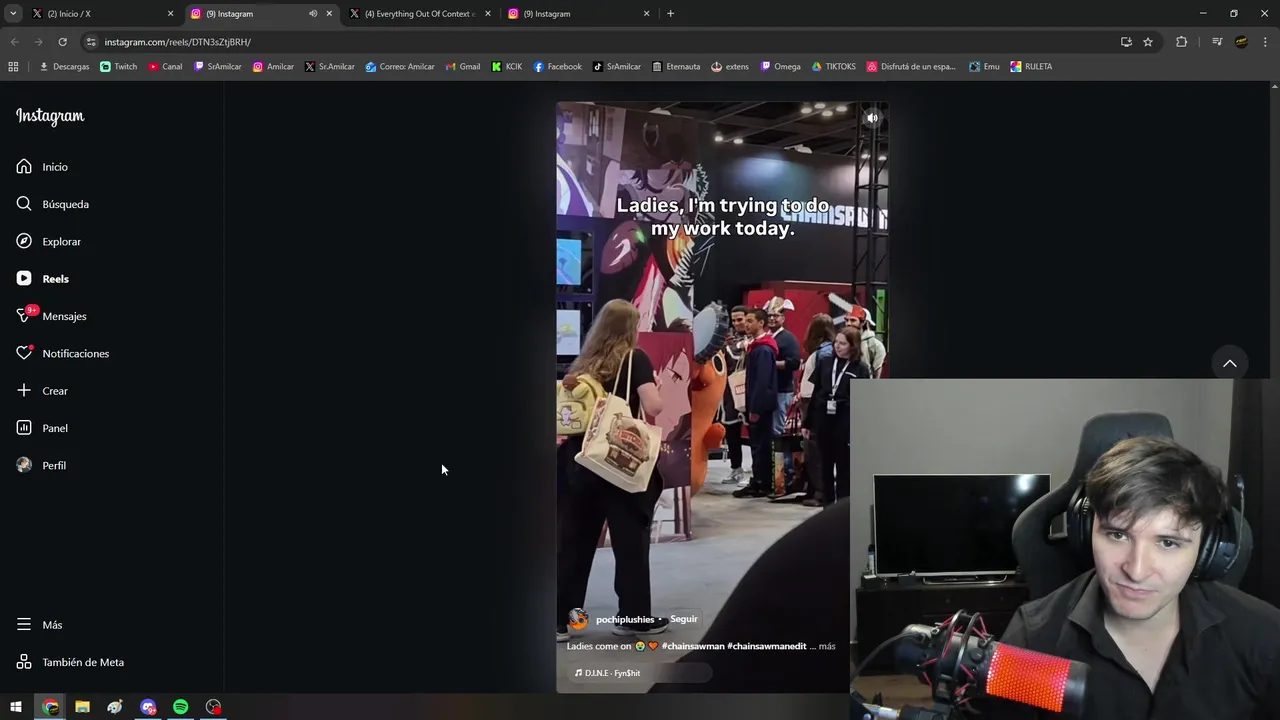
Task: Click the address bar URL
Action: coord(177,42)
